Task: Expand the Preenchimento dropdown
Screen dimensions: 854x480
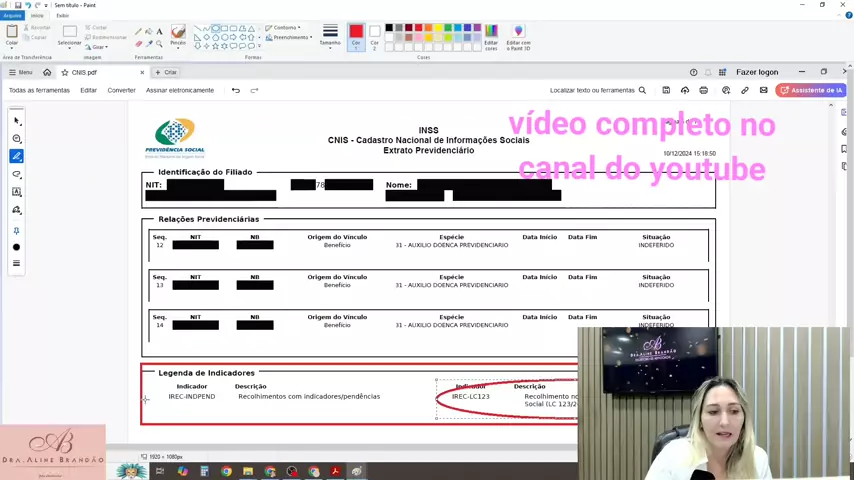Action: (x=290, y=37)
